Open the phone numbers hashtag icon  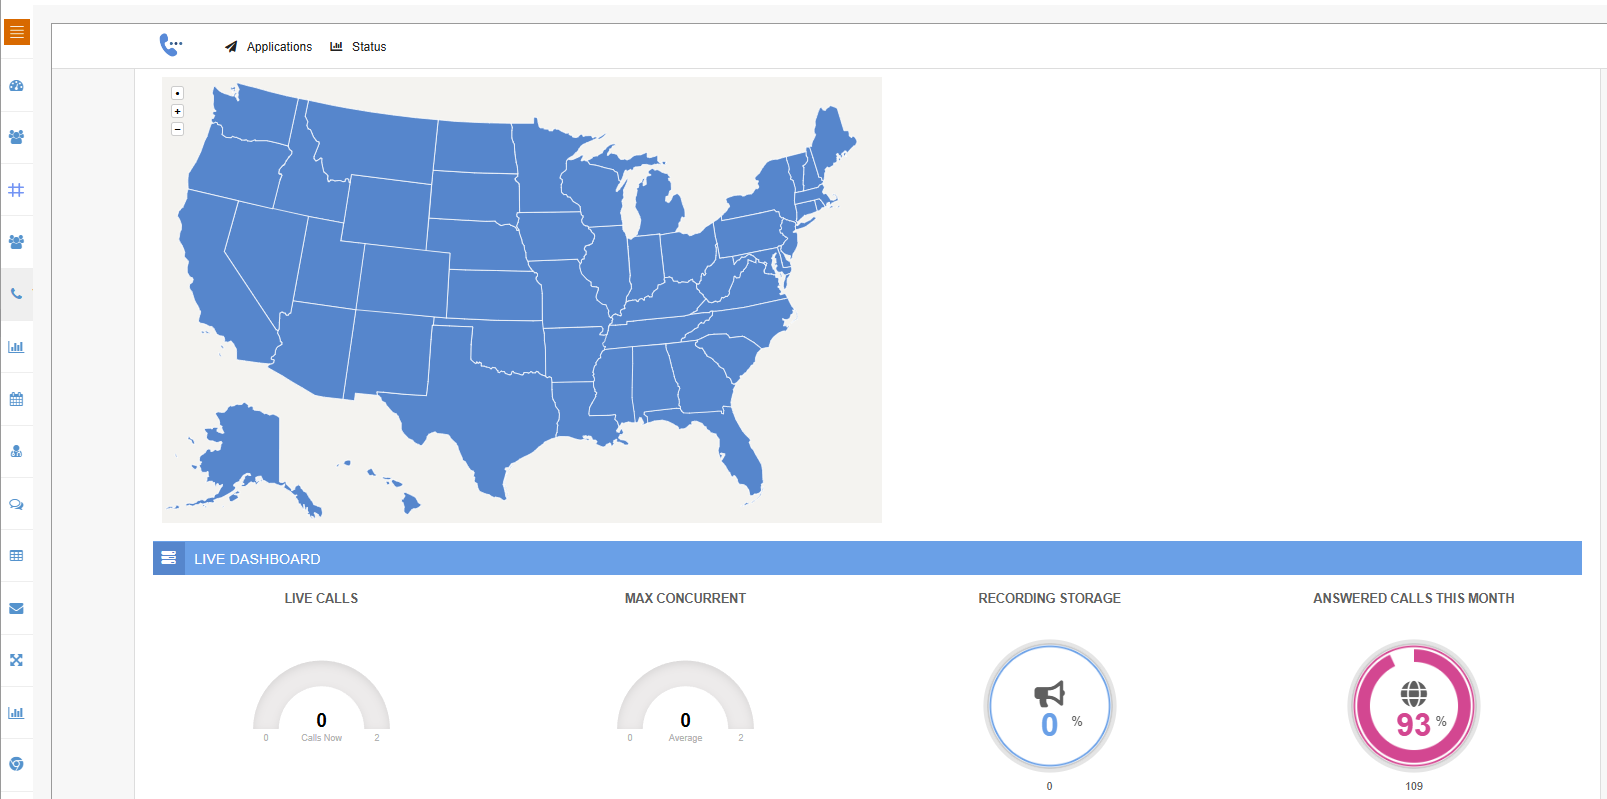(x=16, y=189)
